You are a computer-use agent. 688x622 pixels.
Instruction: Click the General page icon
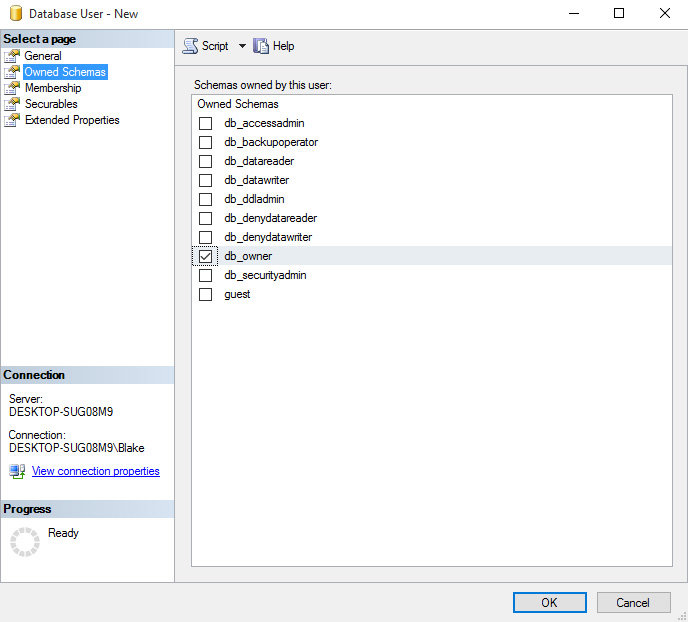[12, 56]
